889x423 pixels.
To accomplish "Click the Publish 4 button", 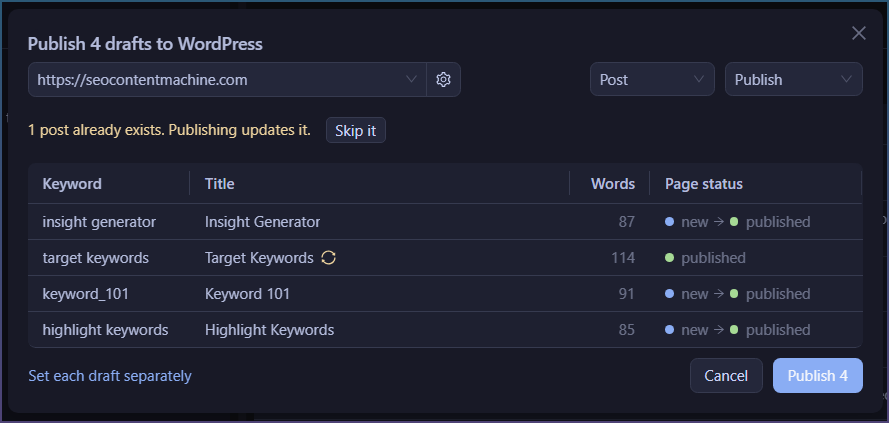I will 818,375.
